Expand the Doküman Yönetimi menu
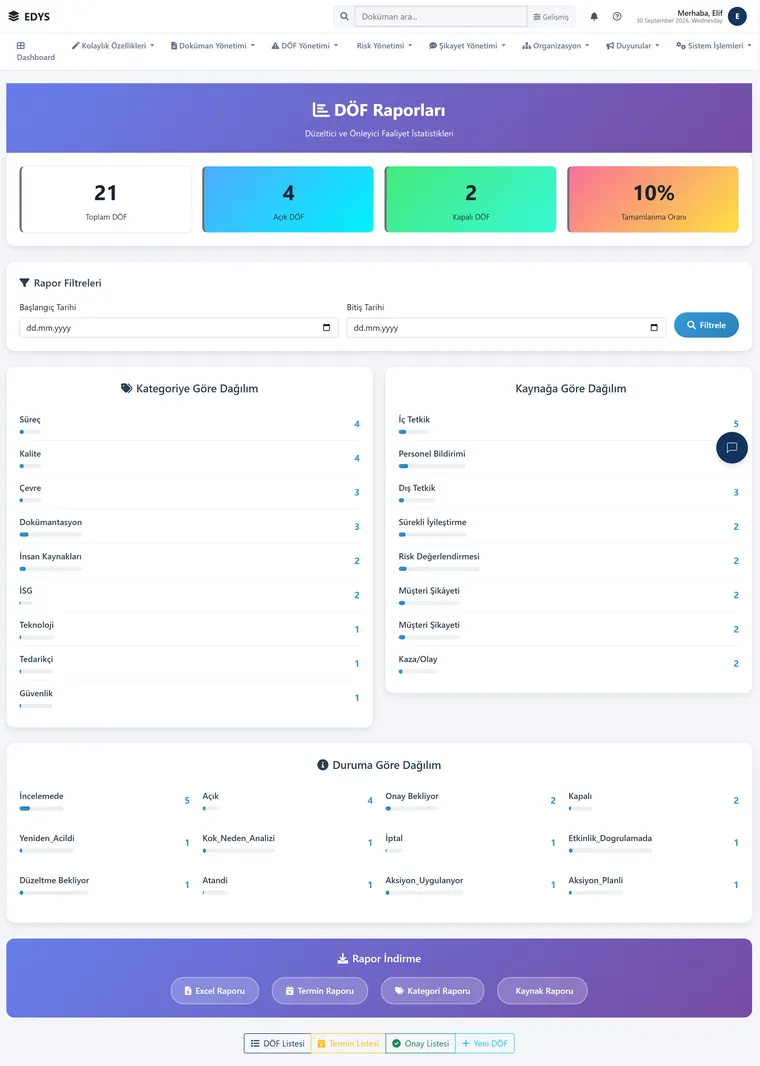Viewport: 760px width, 1066px height. [x=213, y=46]
